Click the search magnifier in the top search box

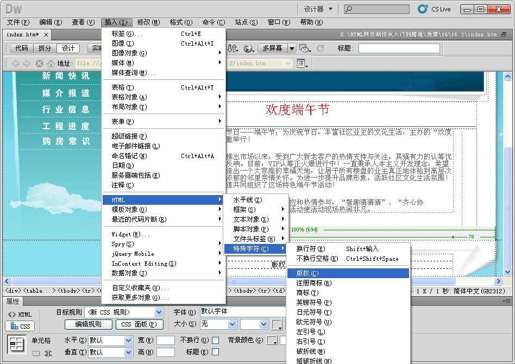pyautogui.click(x=348, y=9)
